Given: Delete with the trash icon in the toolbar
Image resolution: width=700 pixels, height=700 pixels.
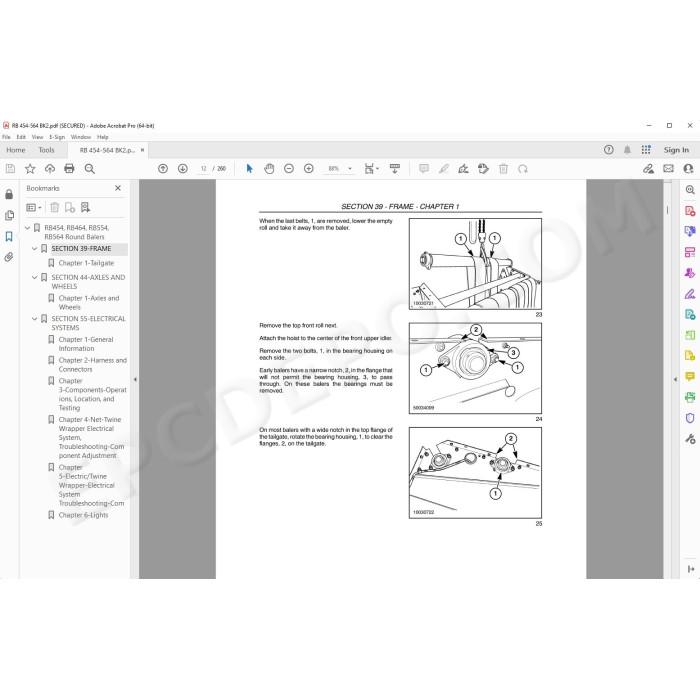Looking at the screenshot, I should [503, 169].
